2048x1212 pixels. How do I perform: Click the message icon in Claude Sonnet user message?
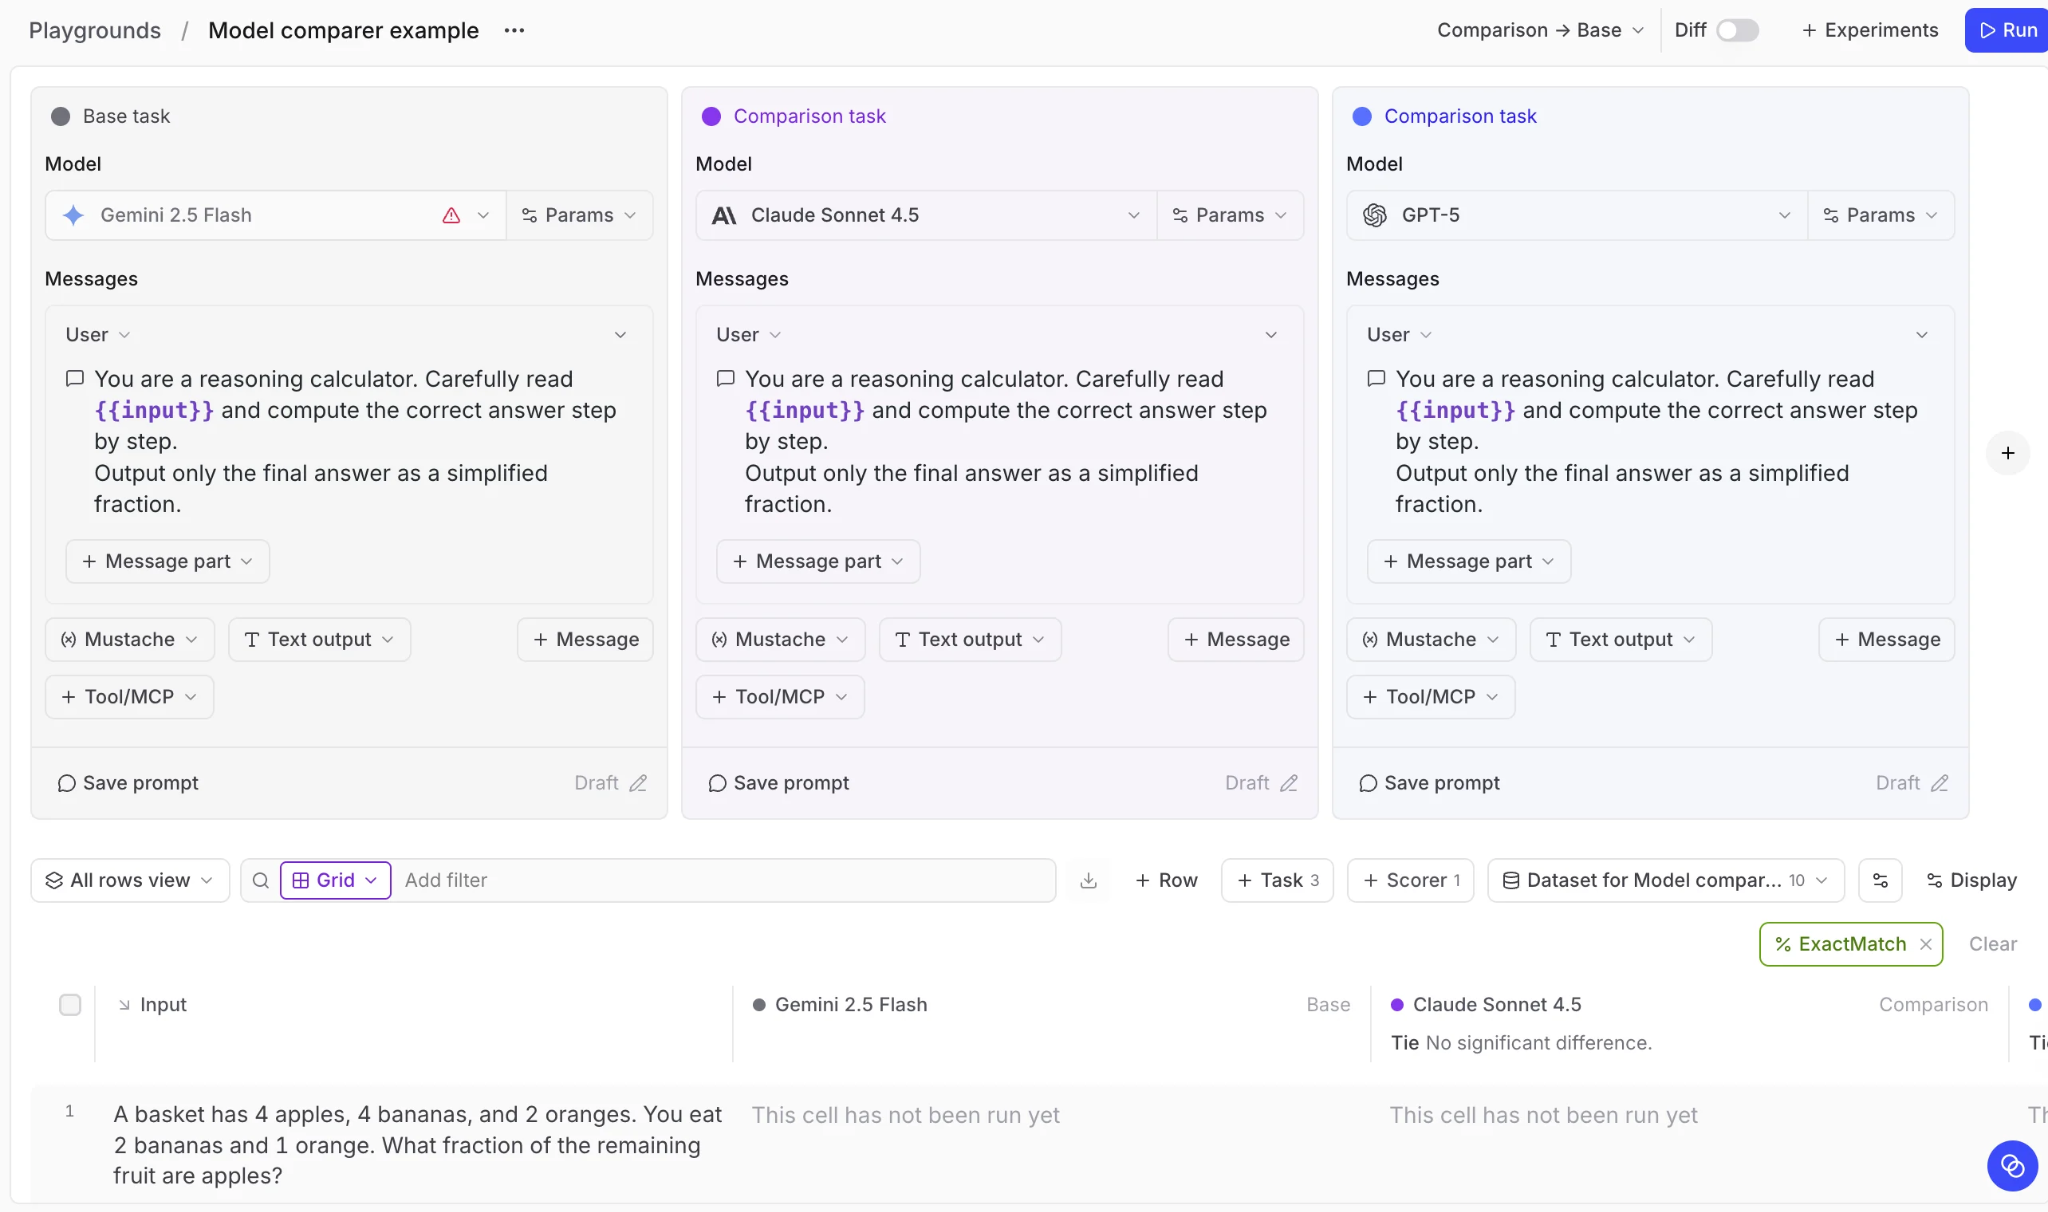point(725,378)
